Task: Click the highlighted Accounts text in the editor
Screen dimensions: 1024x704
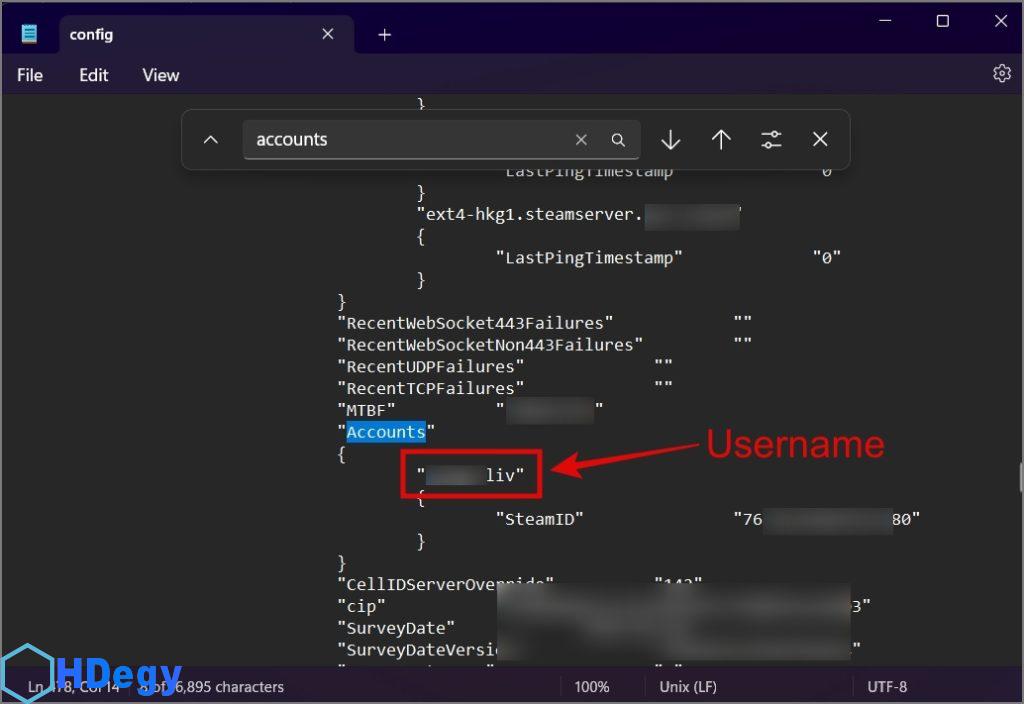Action: point(386,432)
